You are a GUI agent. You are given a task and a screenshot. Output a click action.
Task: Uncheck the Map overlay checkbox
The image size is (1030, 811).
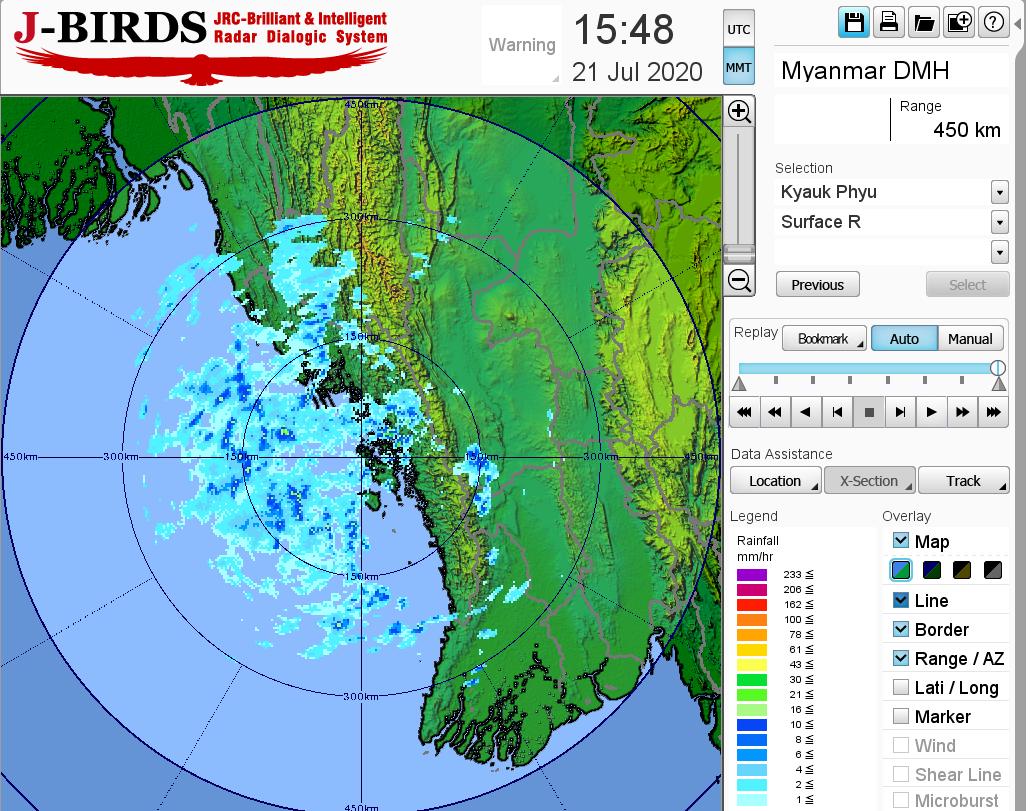[x=901, y=541]
